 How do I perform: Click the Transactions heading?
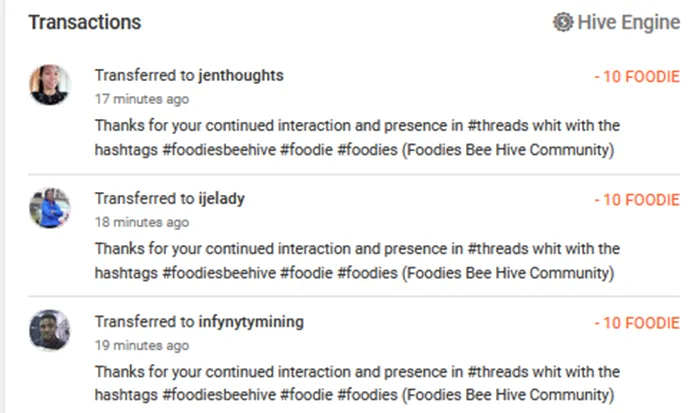(84, 22)
